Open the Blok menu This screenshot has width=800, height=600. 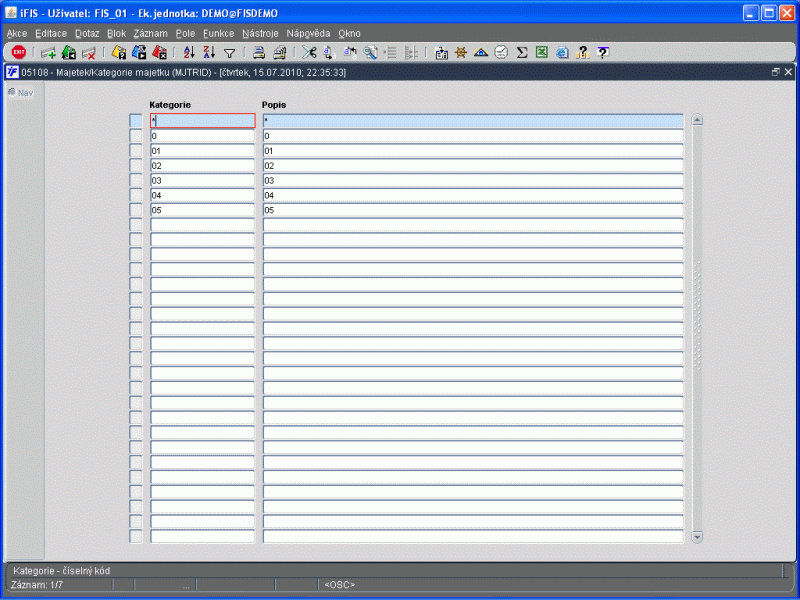[x=116, y=33]
